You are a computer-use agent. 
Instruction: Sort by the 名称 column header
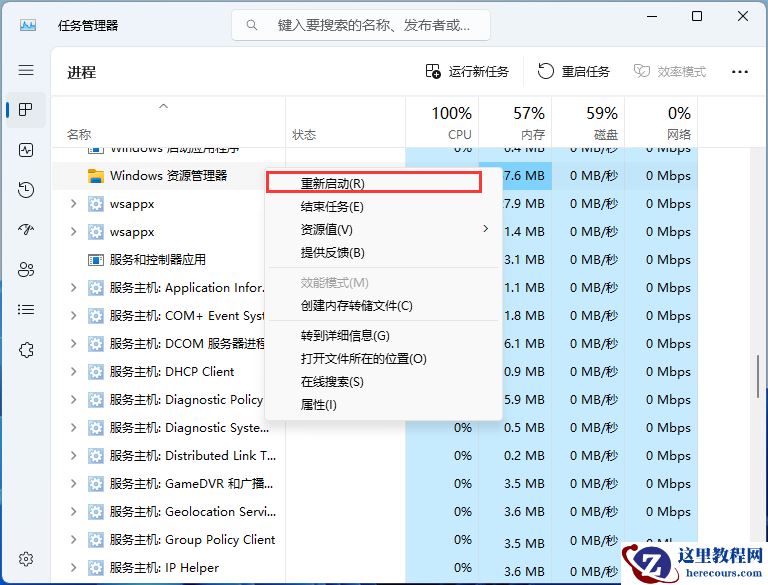168,122
